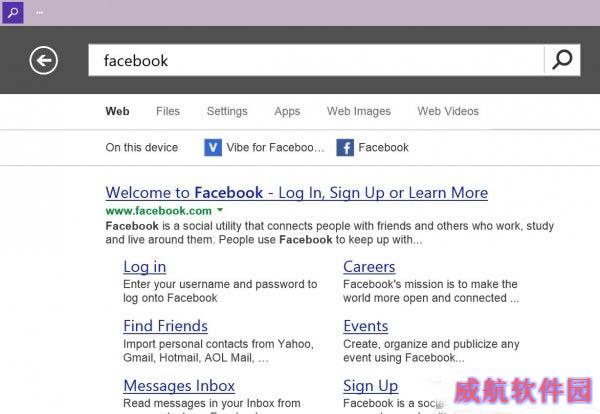Open the Messages Inbox sublink
The image size is (600, 414).
(179, 386)
